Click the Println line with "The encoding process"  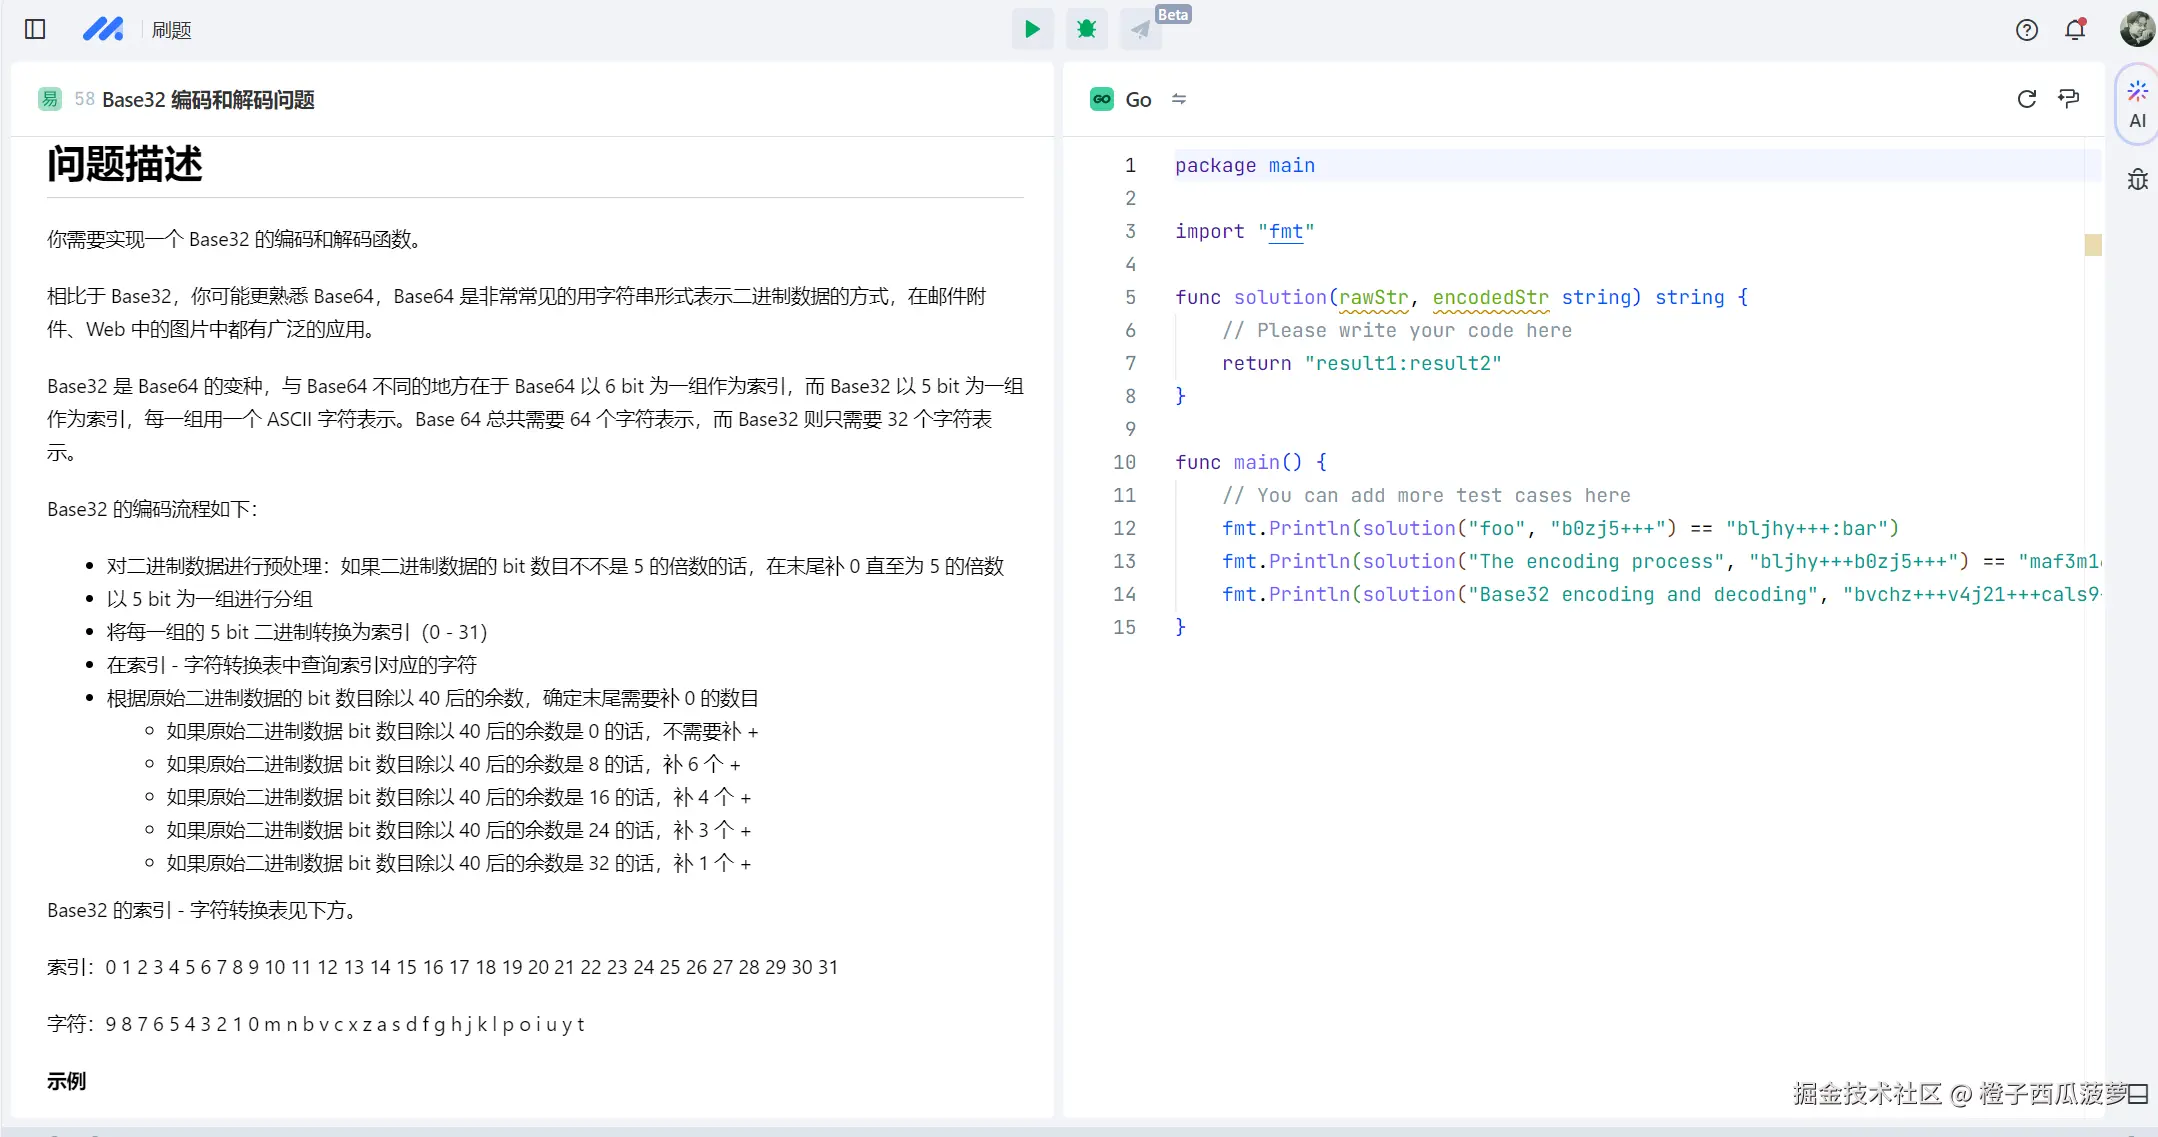coord(1661,561)
